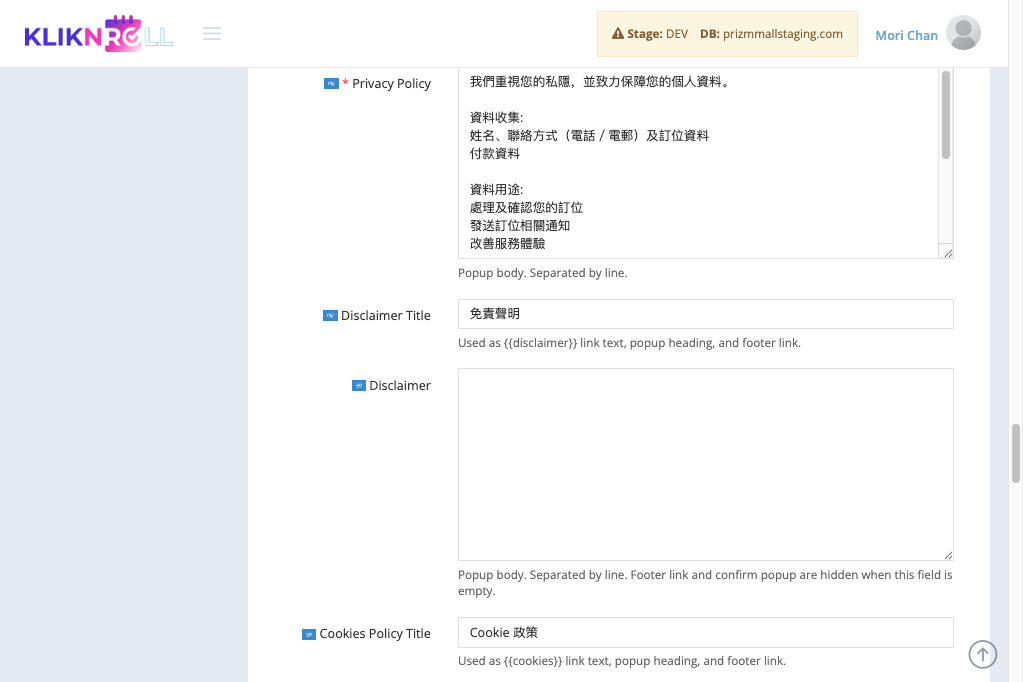Click 'prizmmallstaging.com' in the banner
Image resolution: width=1023 pixels, height=682 pixels.
(x=782, y=34)
